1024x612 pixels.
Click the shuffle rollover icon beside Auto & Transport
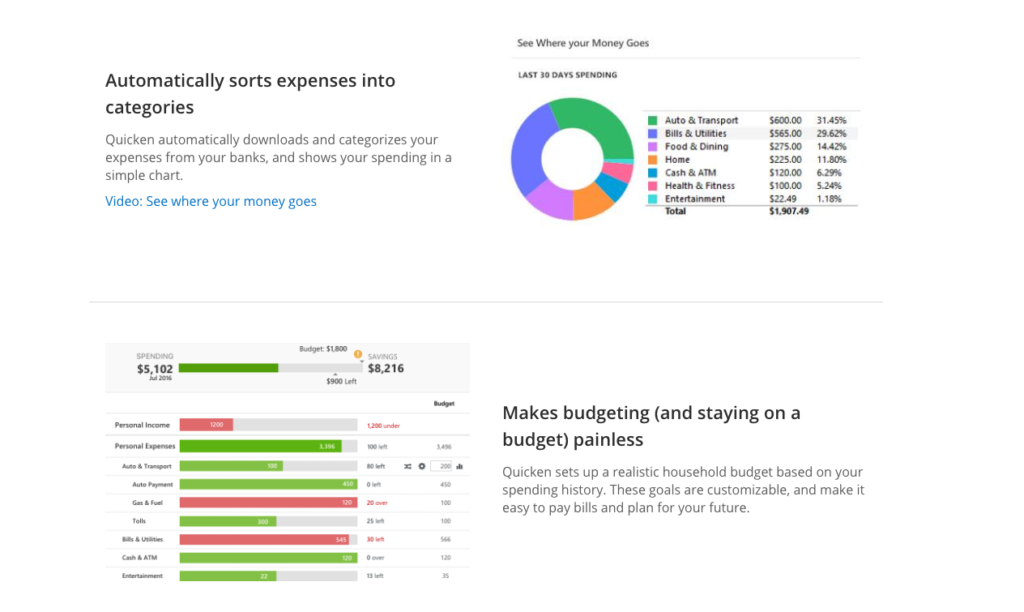407,466
